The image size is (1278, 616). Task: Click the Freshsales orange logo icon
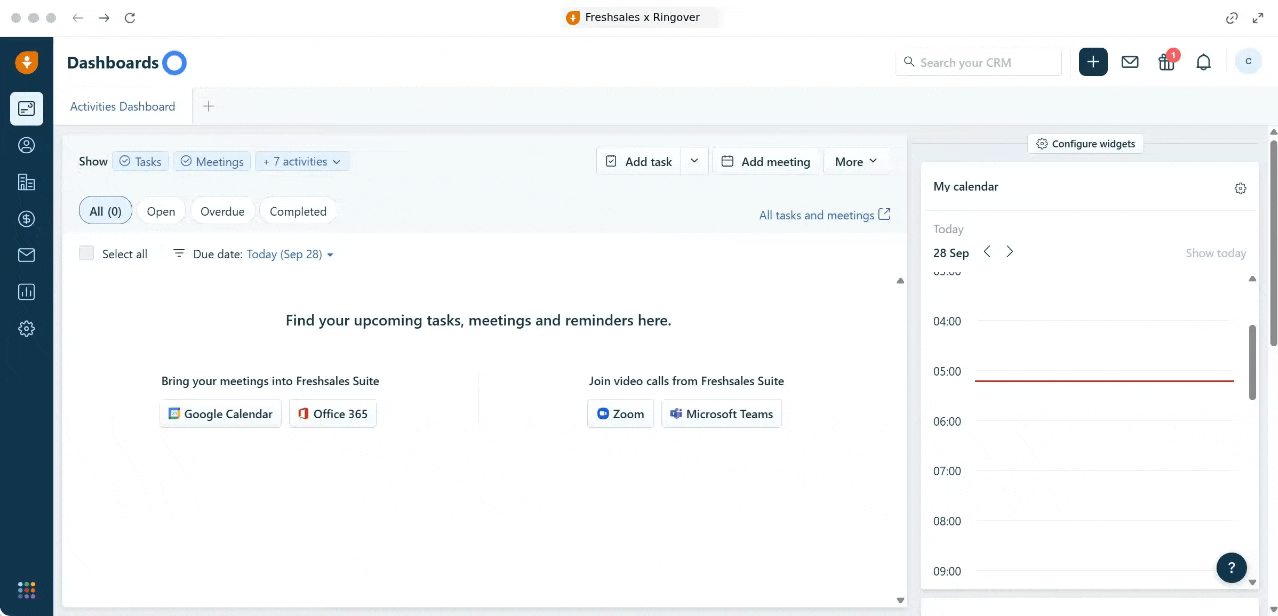(26, 63)
